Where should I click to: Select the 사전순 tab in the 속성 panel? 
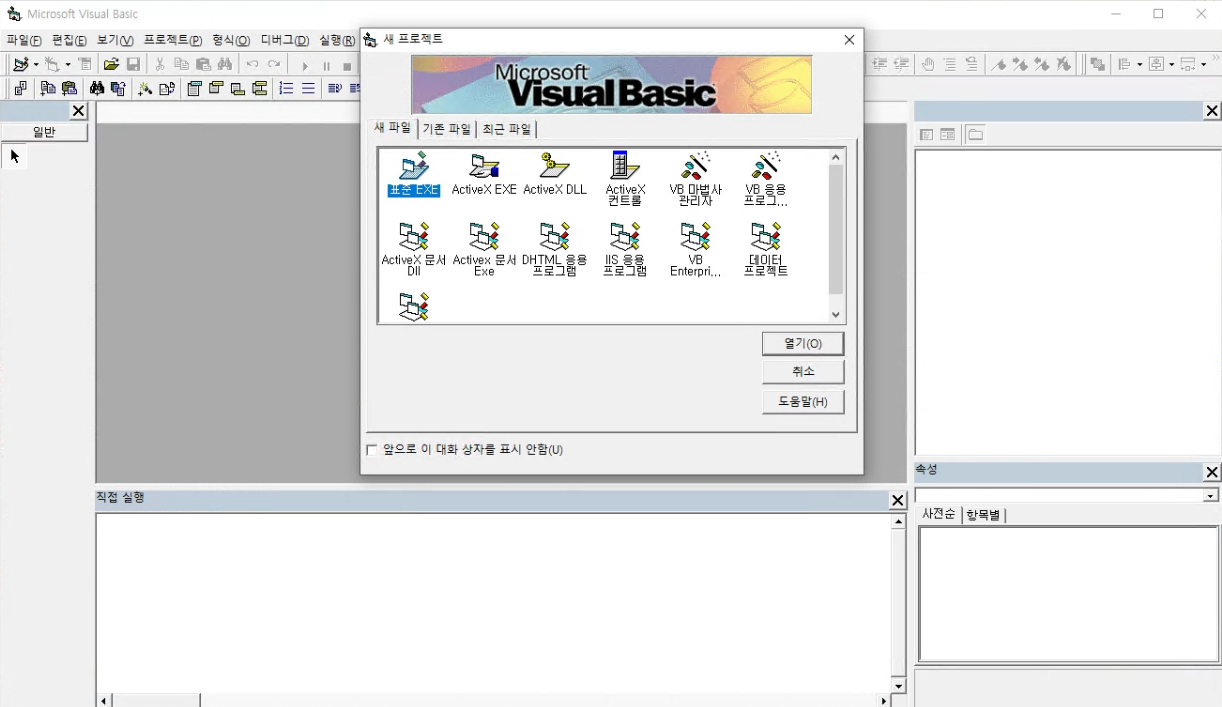pyautogui.click(x=939, y=514)
